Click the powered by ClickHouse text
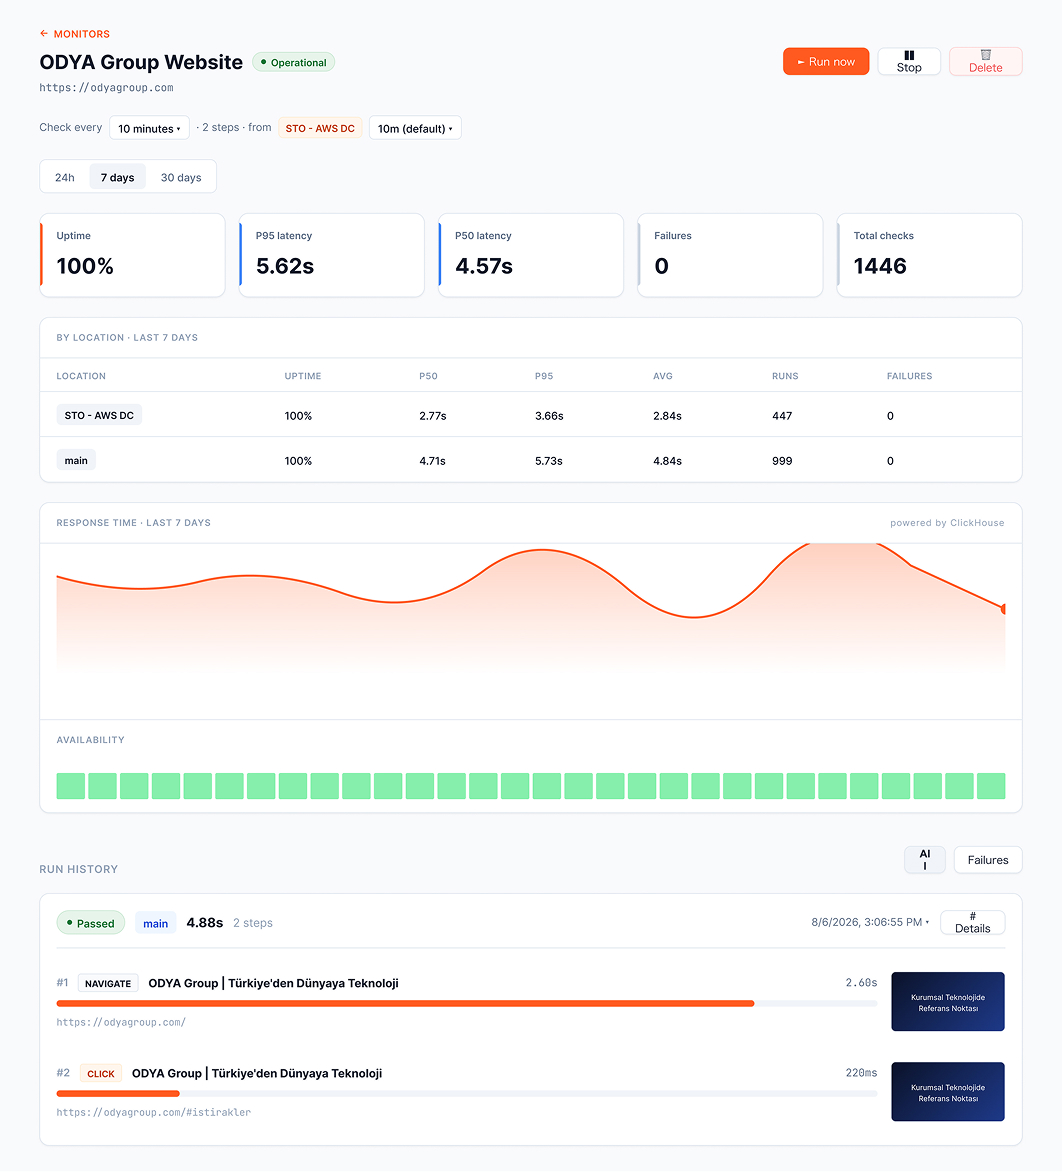Screen dimensions: 1062x1172 point(947,522)
